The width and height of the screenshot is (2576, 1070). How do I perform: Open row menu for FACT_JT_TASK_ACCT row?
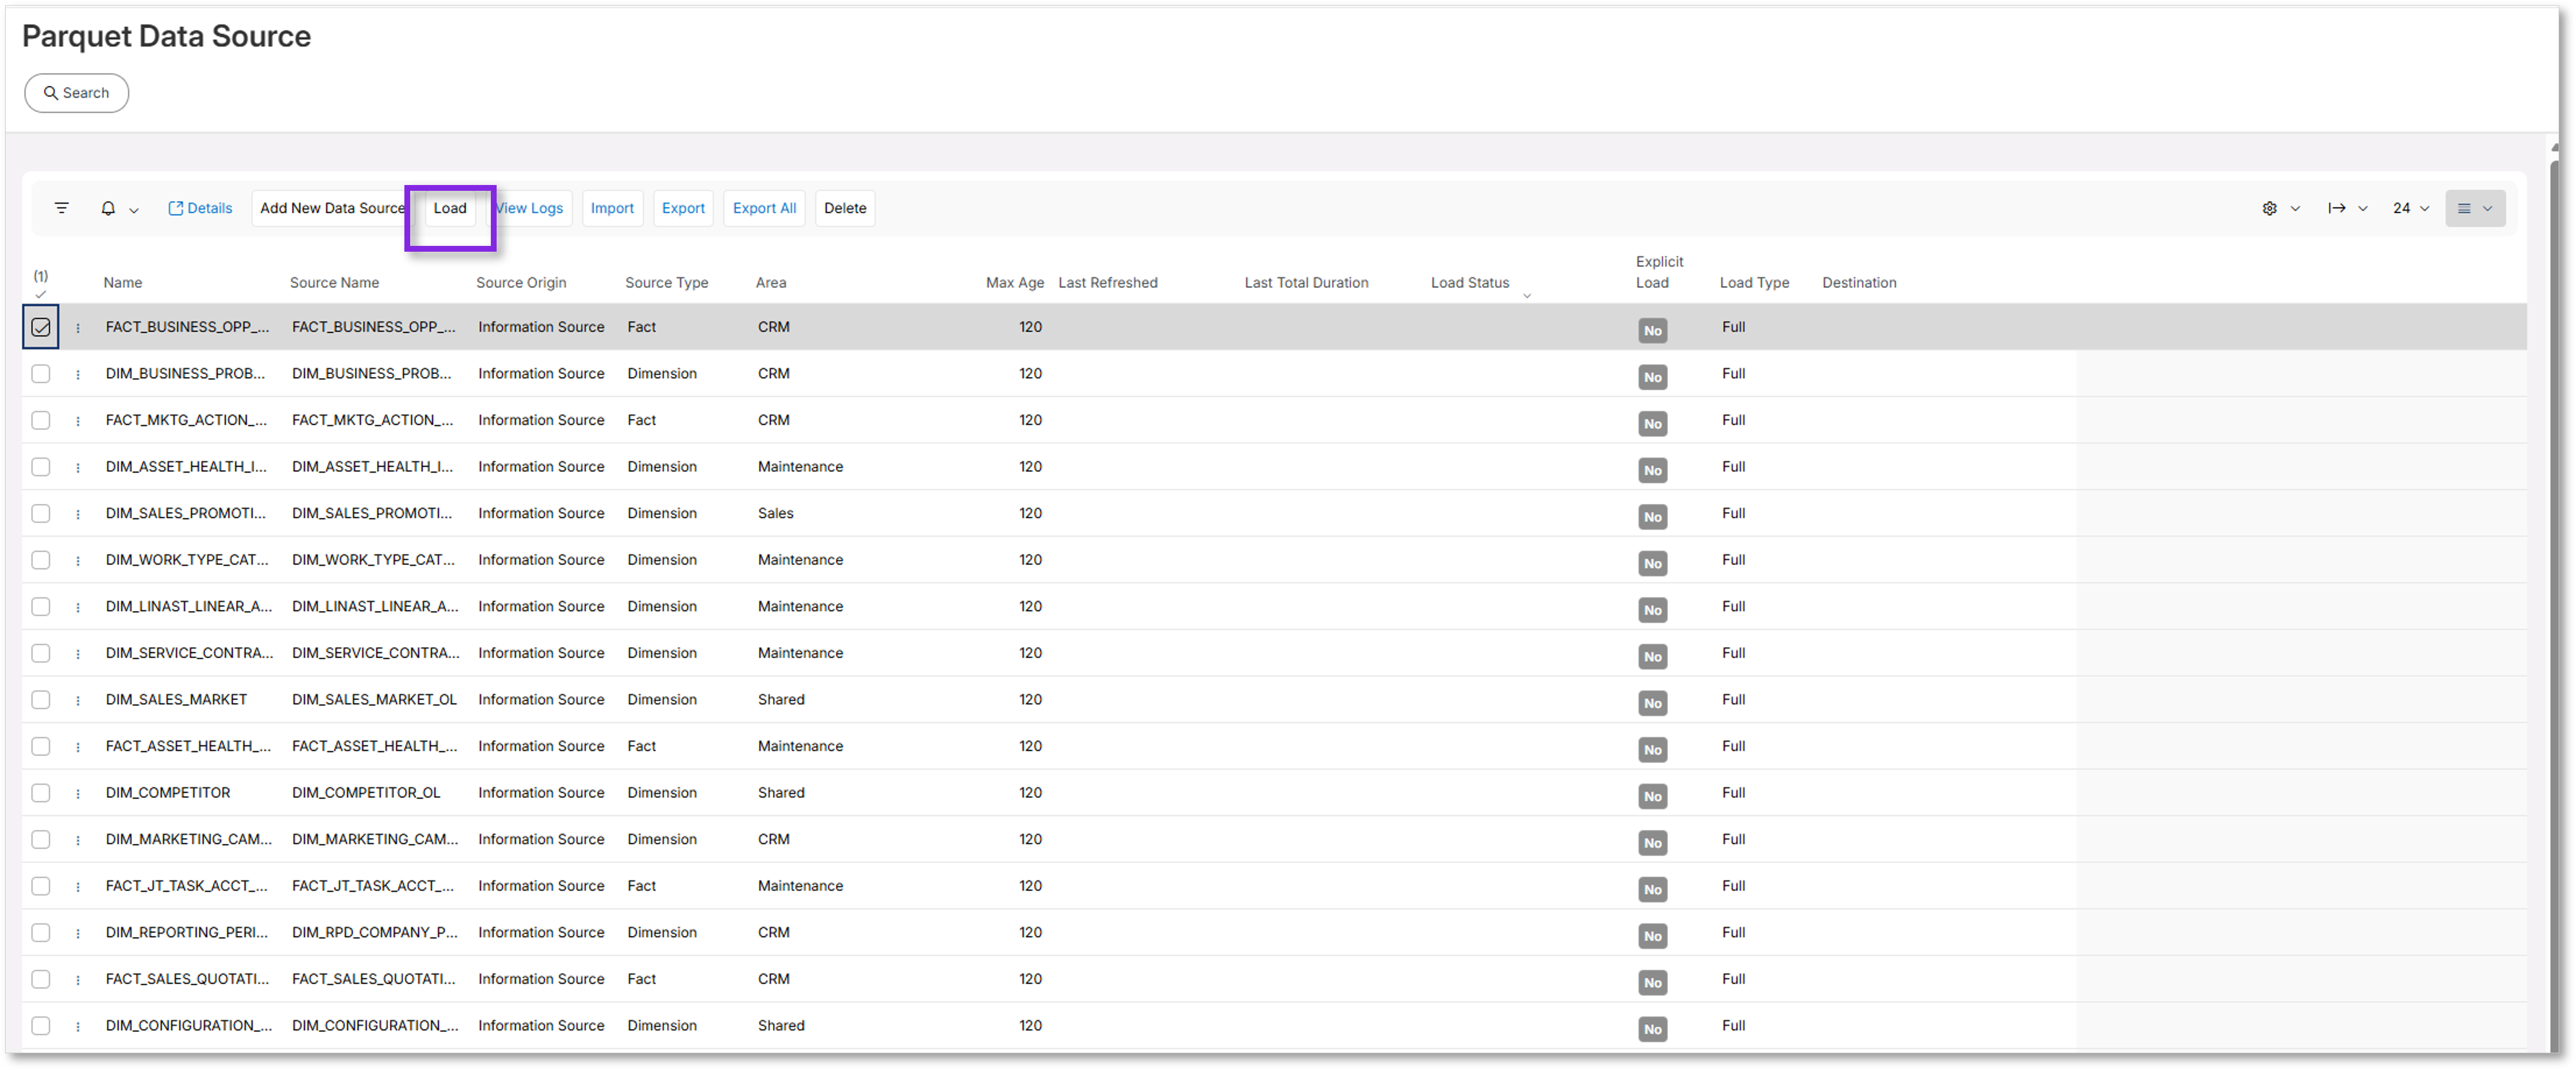coord(78,886)
